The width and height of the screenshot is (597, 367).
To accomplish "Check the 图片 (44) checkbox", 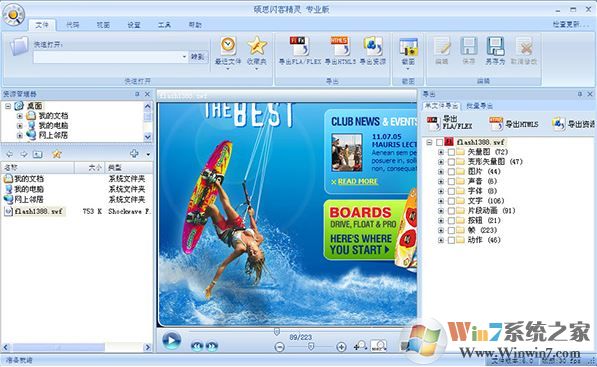I will coord(451,172).
